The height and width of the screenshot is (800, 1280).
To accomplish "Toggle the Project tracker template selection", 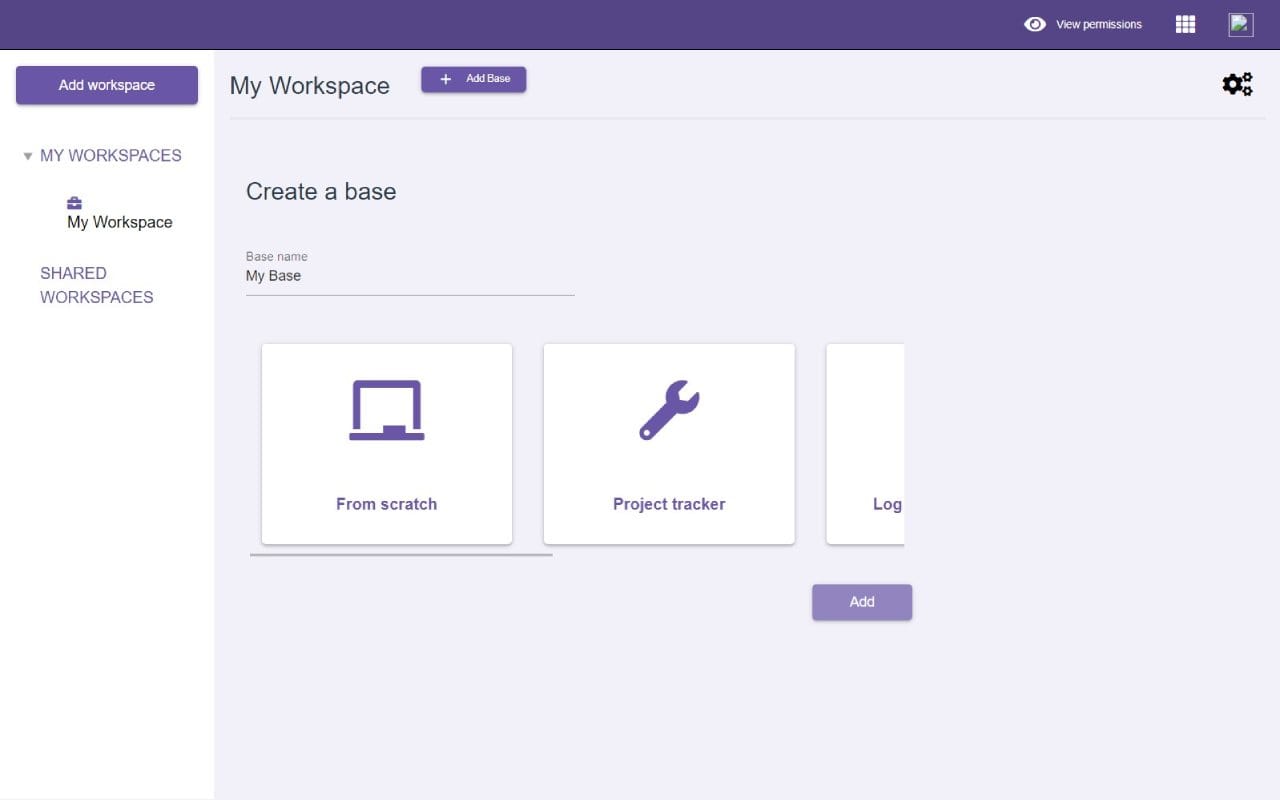I will (x=668, y=443).
